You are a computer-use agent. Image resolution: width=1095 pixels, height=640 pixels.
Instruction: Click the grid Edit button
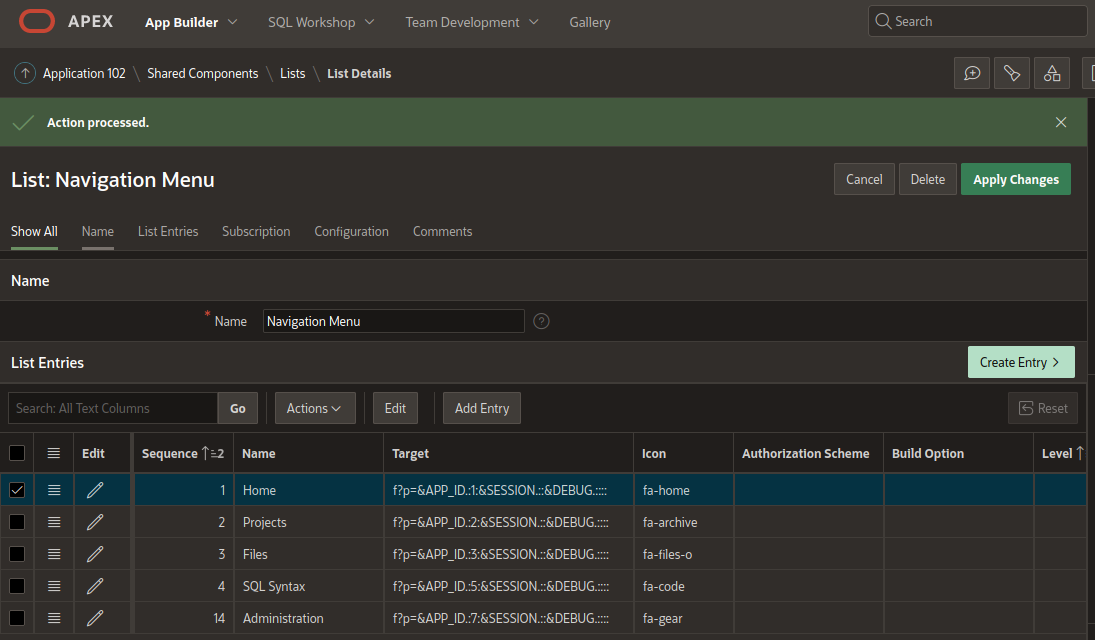tap(395, 408)
